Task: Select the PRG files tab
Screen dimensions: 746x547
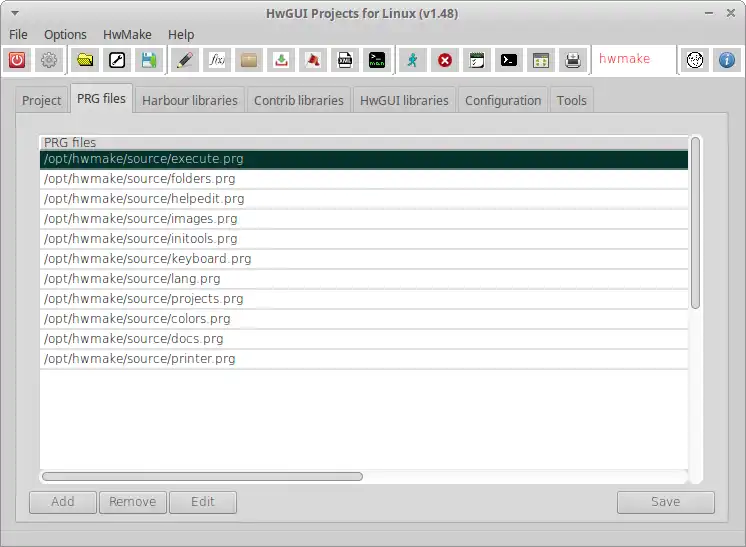Action: 101,98
